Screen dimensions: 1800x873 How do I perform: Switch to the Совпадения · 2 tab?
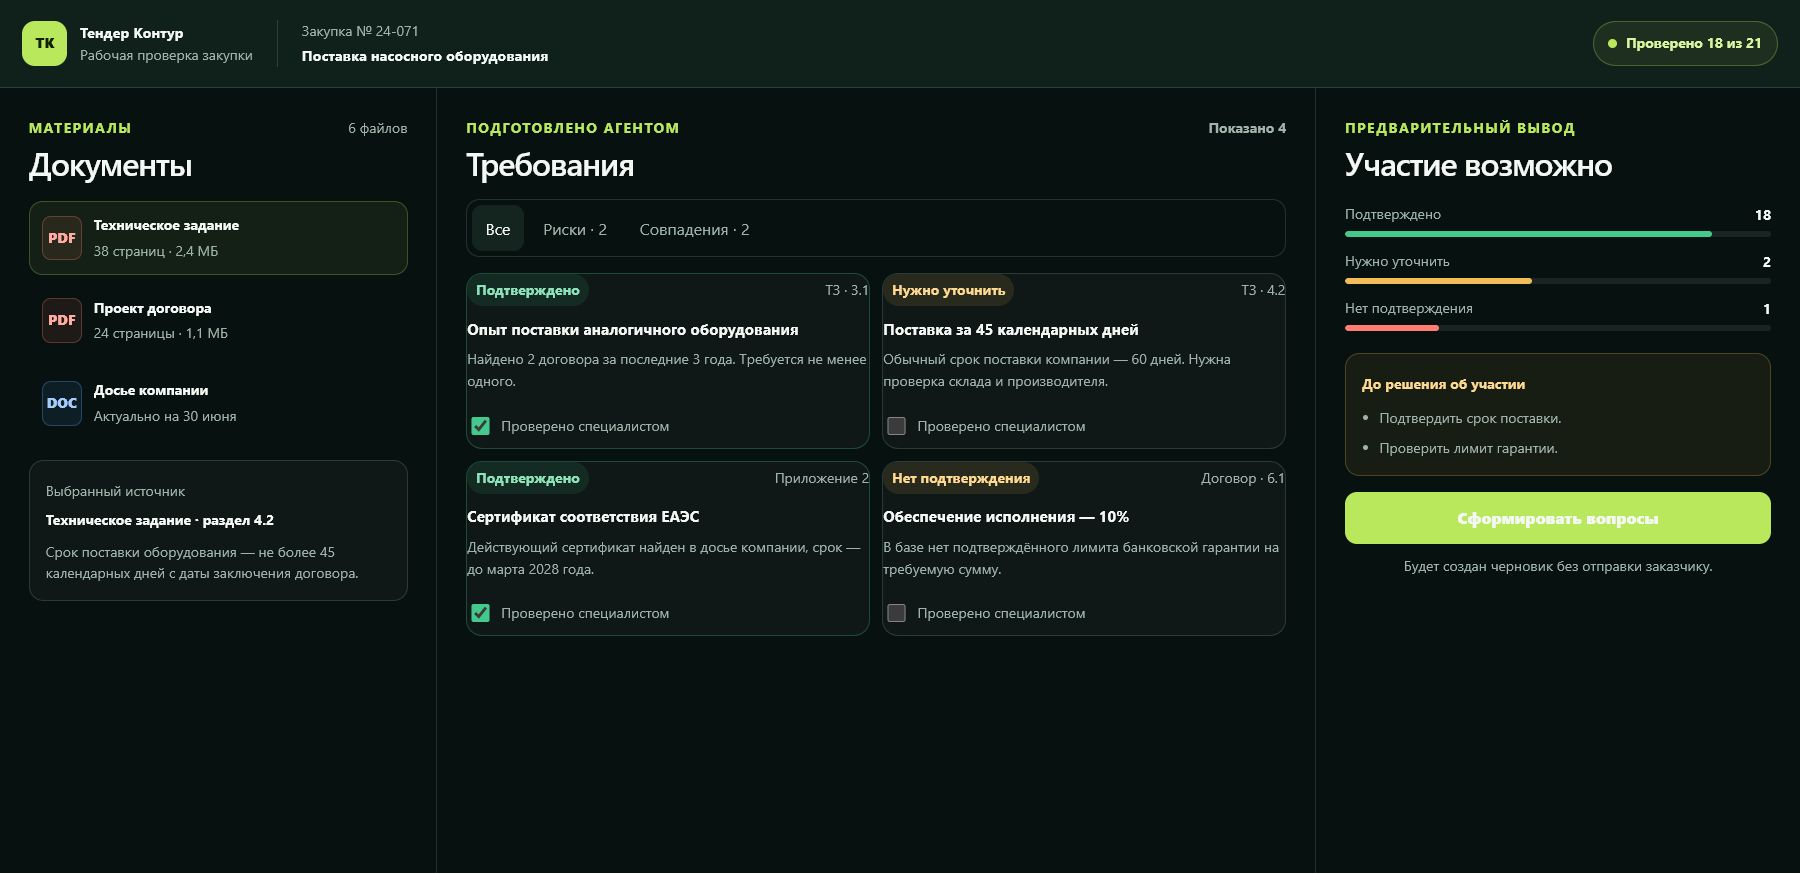pos(694,229)
